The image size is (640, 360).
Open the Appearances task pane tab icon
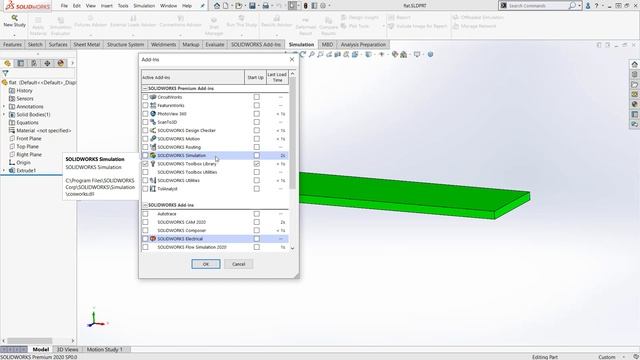click(634, 104)
